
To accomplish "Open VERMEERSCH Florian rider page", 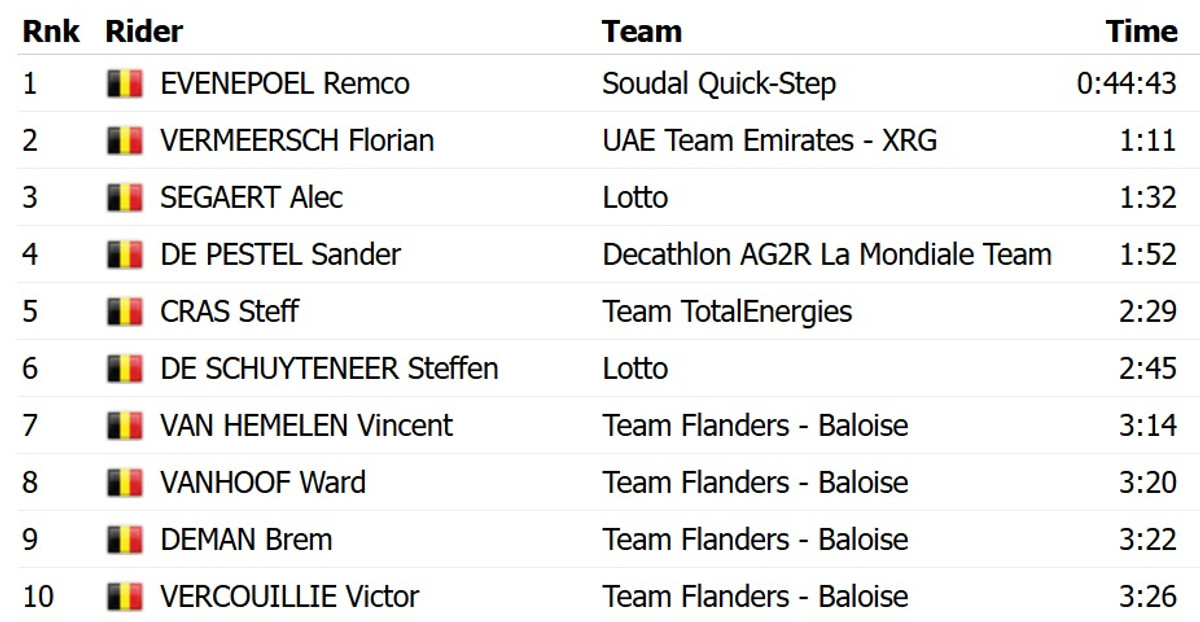I will coord(297,141).
